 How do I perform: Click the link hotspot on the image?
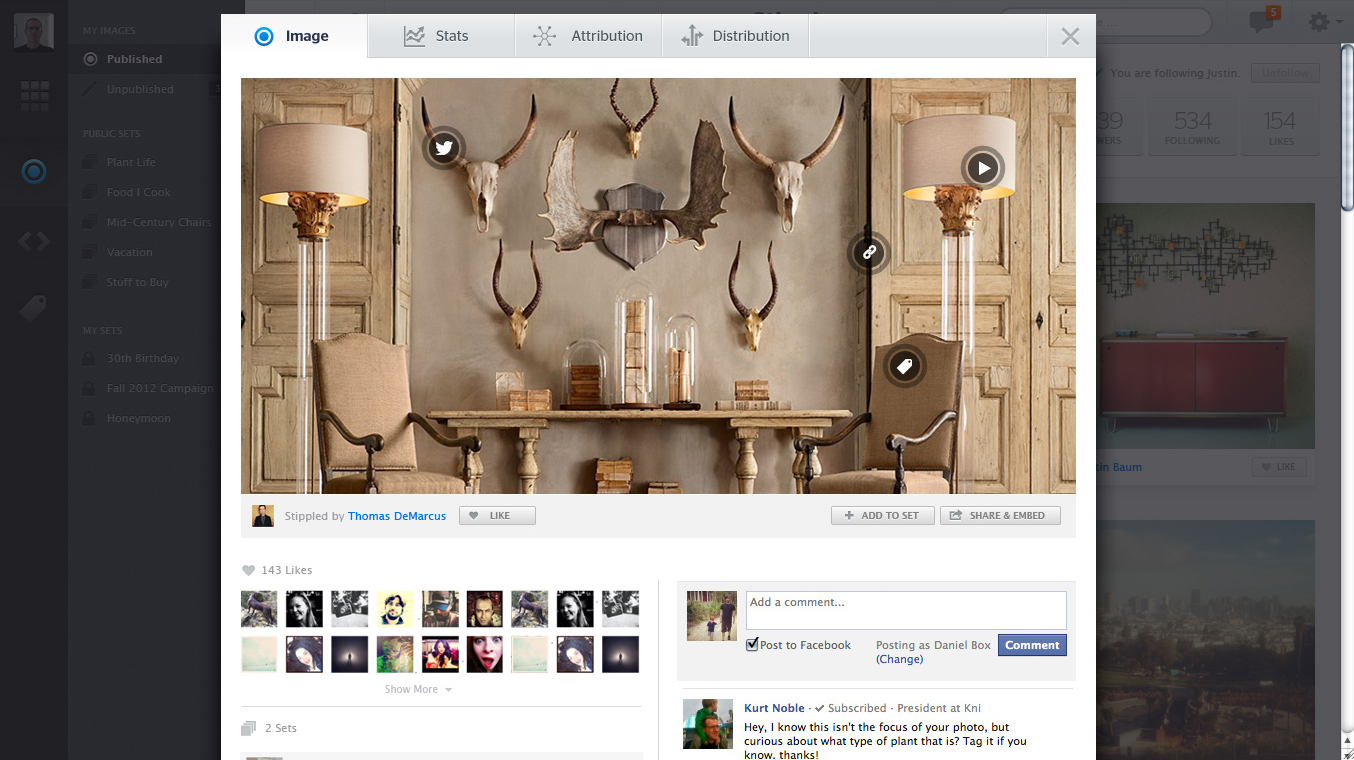869,253
